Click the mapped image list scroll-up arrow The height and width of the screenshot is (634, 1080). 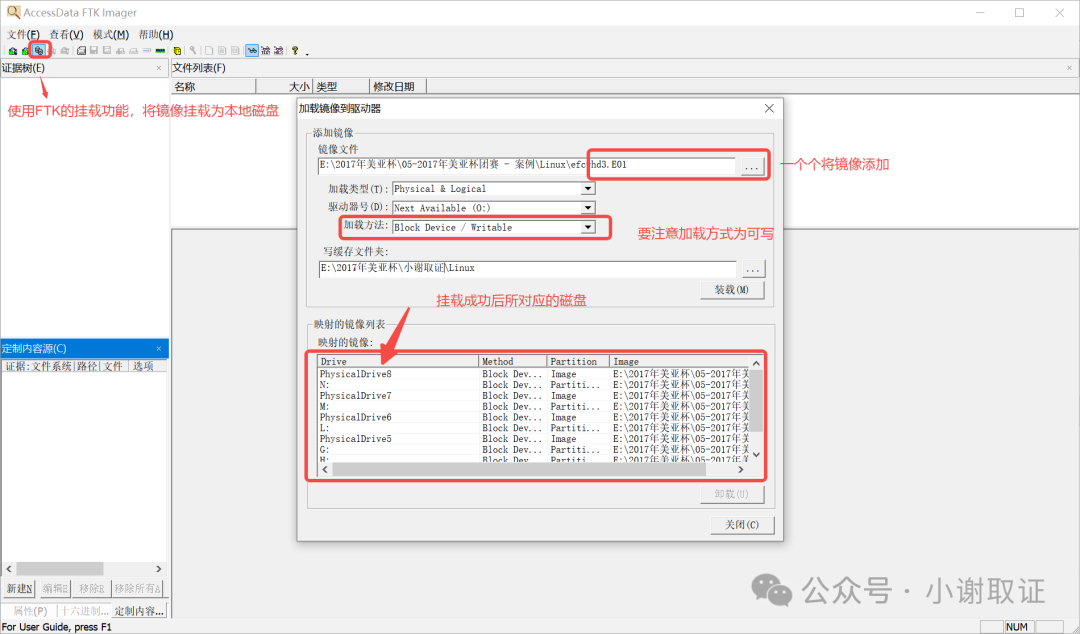756,363
